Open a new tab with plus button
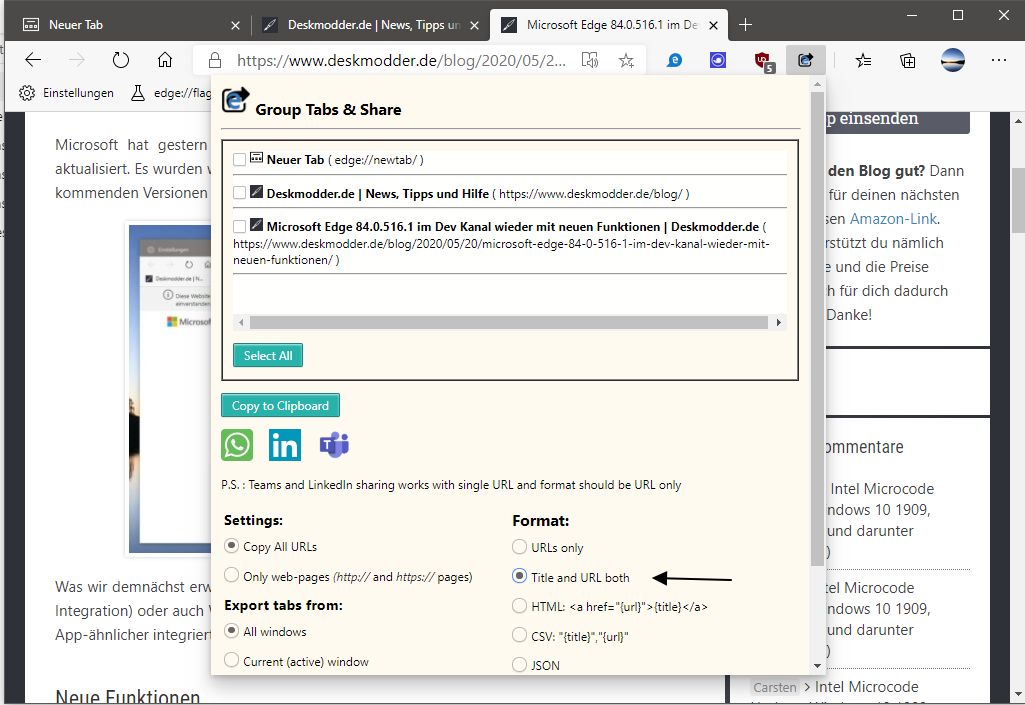The image size is (1025, 705). pyautogui.click(x=745, y=25)
